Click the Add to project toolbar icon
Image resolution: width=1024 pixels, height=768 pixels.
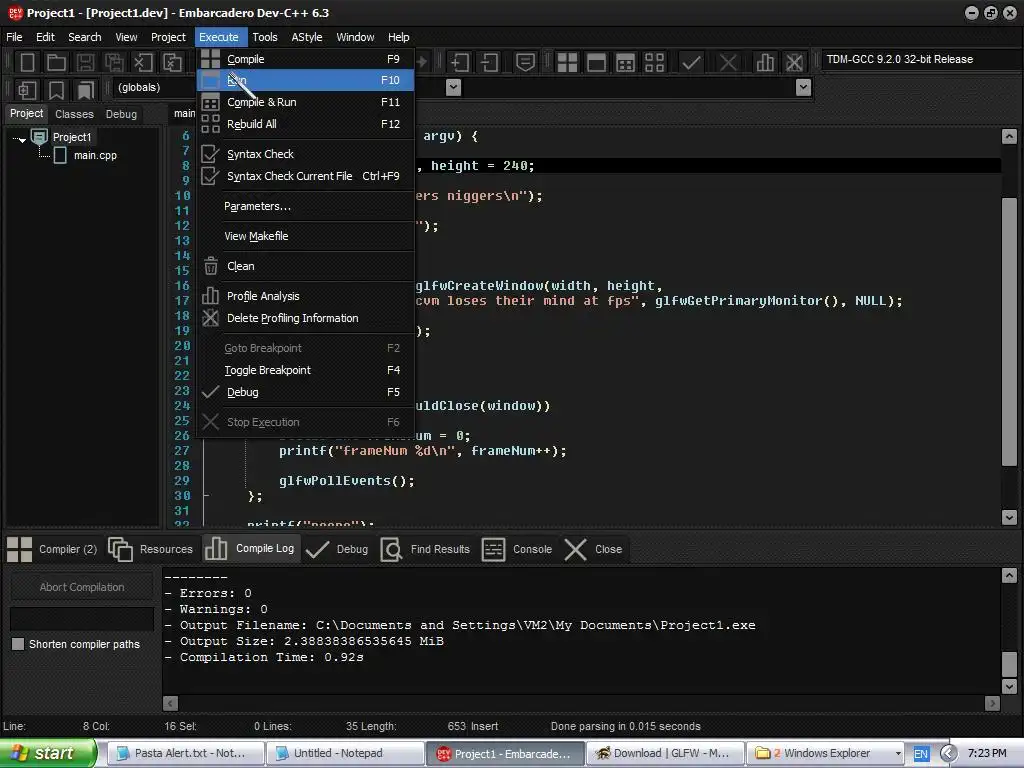[460, 63]
